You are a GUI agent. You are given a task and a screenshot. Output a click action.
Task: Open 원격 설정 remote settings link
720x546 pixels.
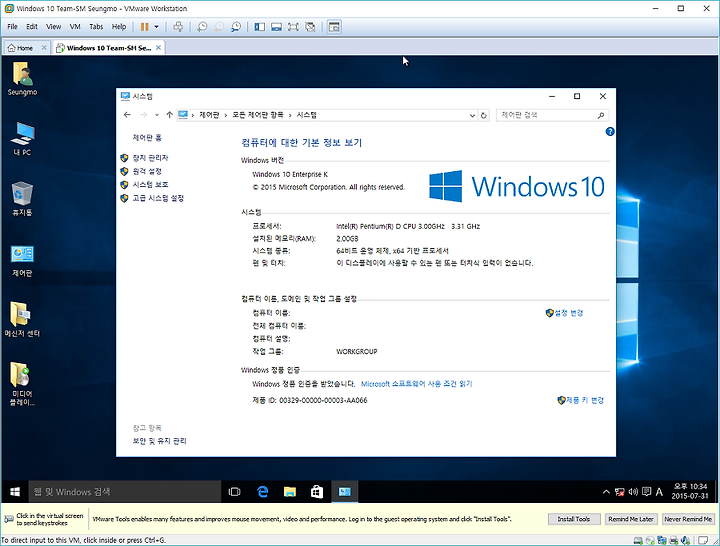pyautogui.click(x=147, y=171)
